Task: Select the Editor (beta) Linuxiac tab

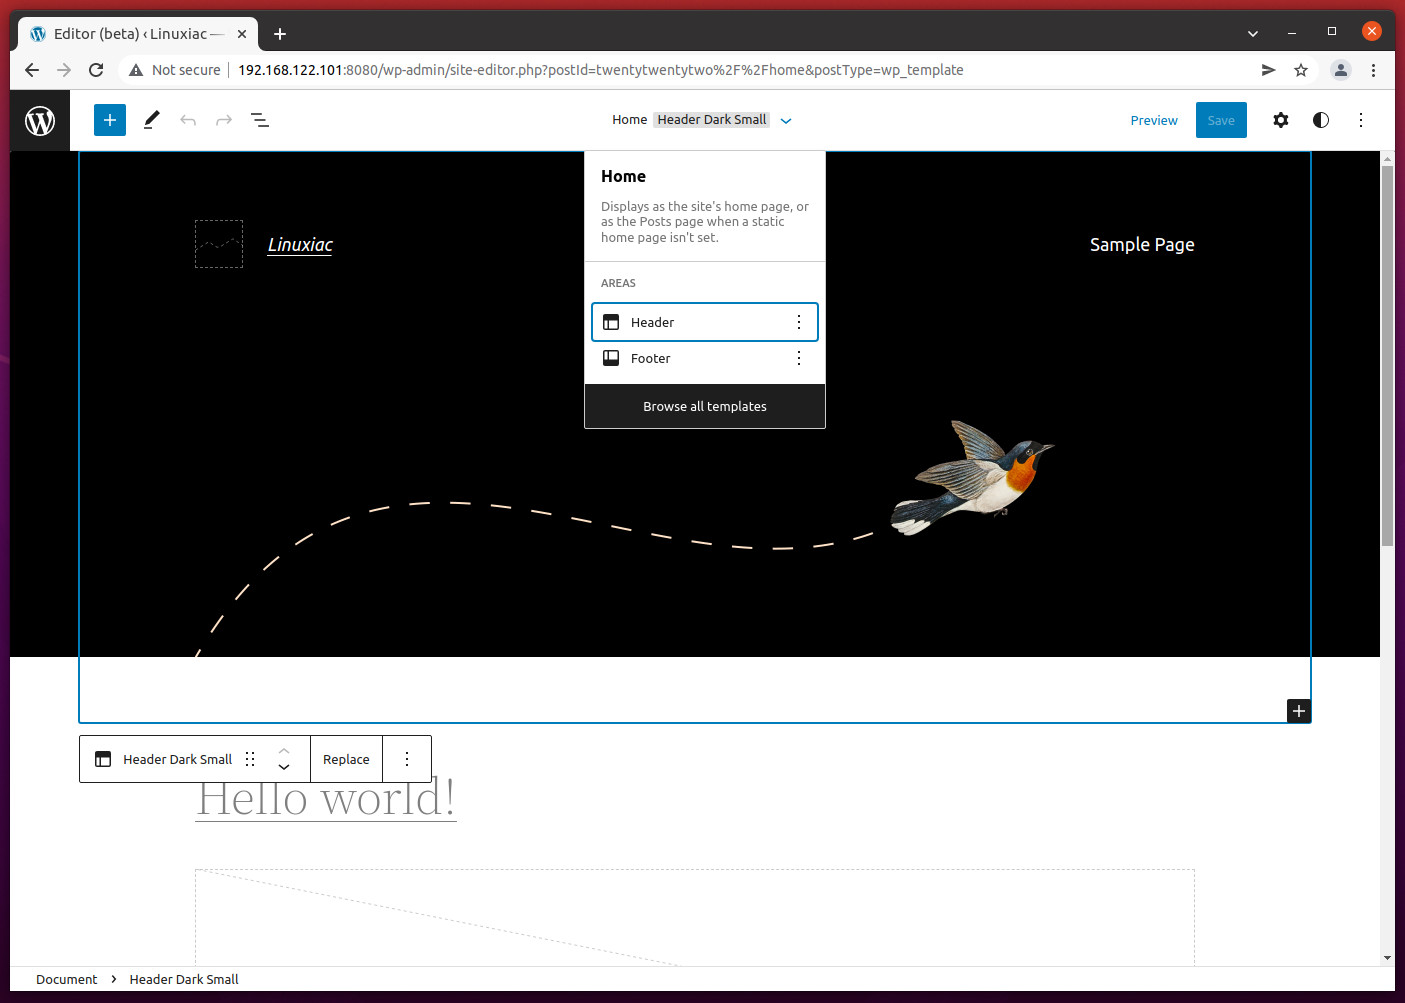Action: [138, 34]
